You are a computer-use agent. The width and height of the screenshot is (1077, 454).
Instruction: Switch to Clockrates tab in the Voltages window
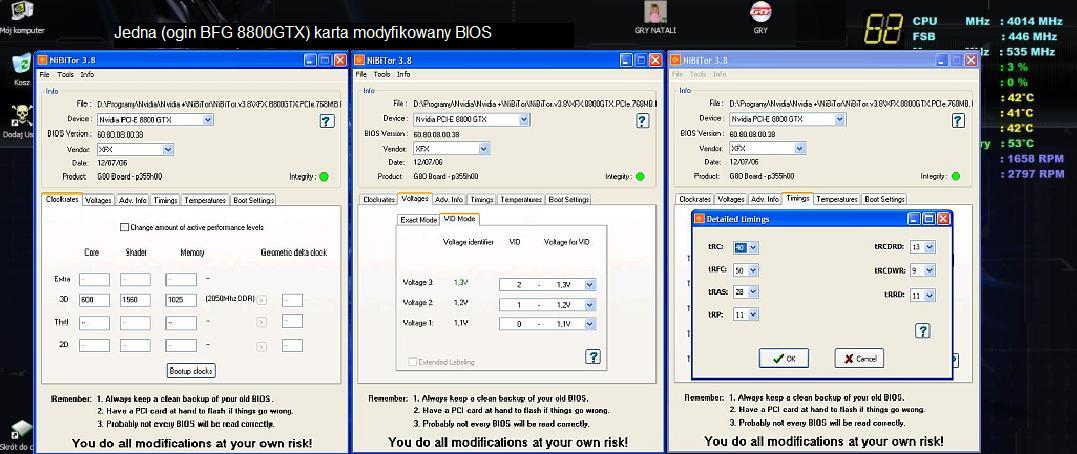[378, 199]
